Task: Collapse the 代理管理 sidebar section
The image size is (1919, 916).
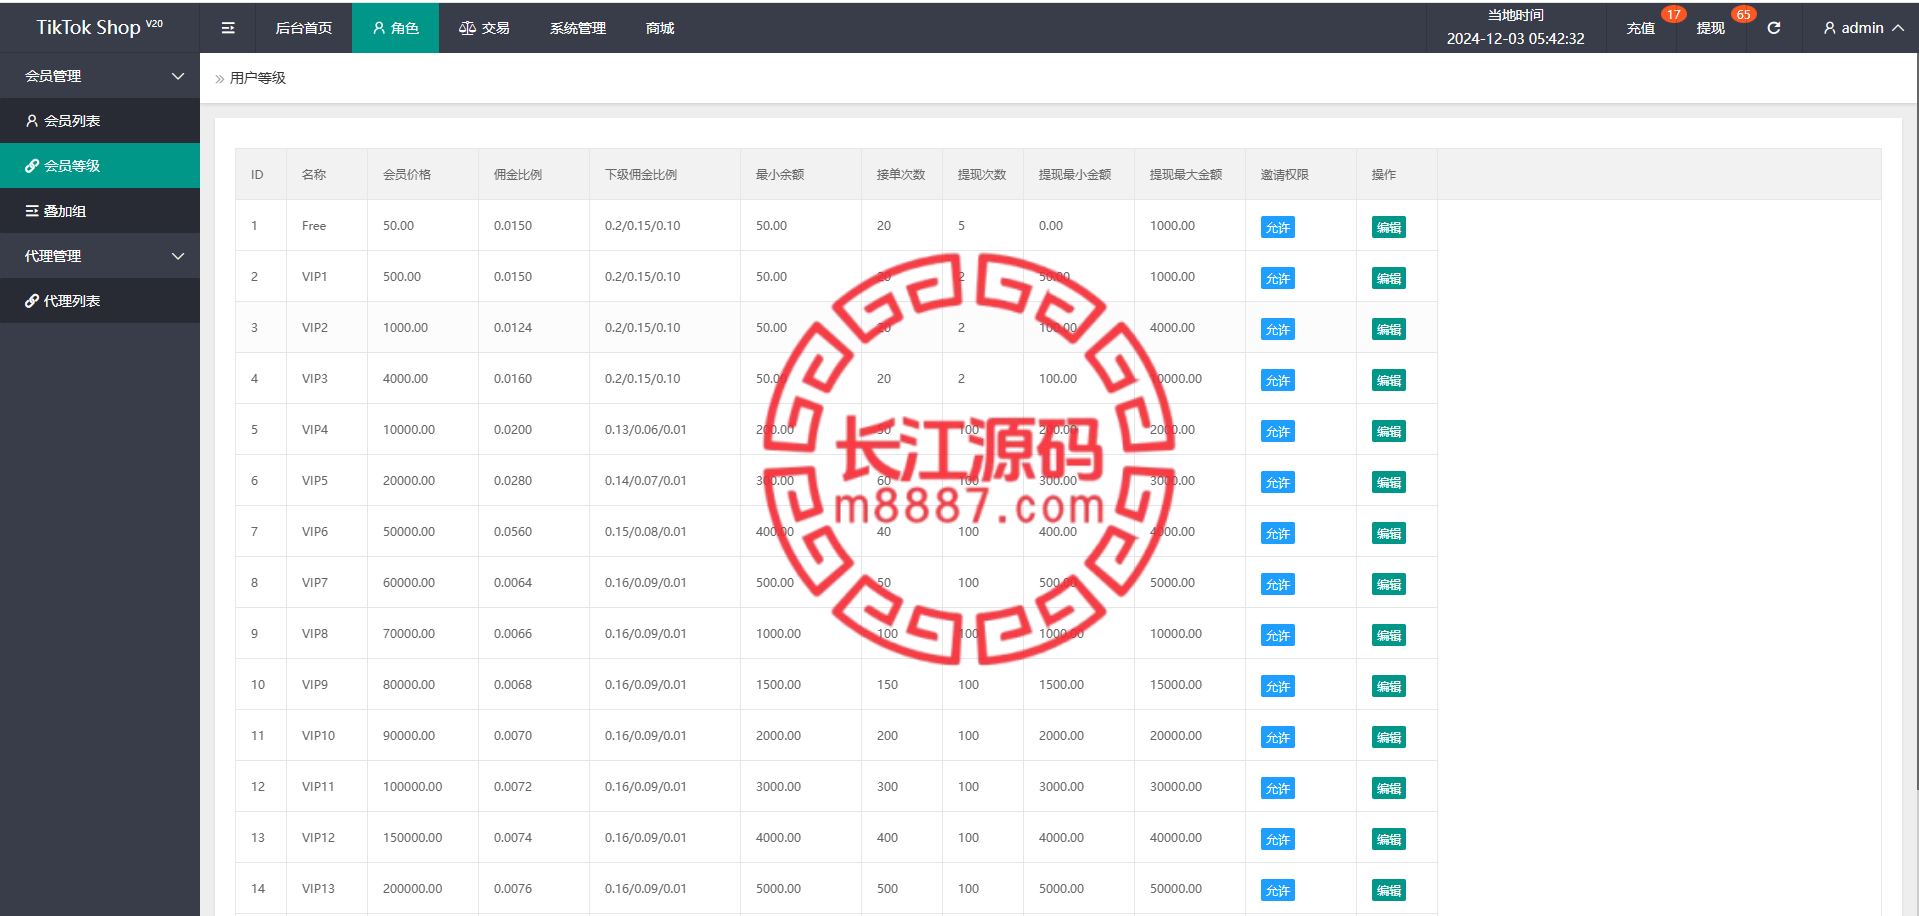Action: [100, 256]
